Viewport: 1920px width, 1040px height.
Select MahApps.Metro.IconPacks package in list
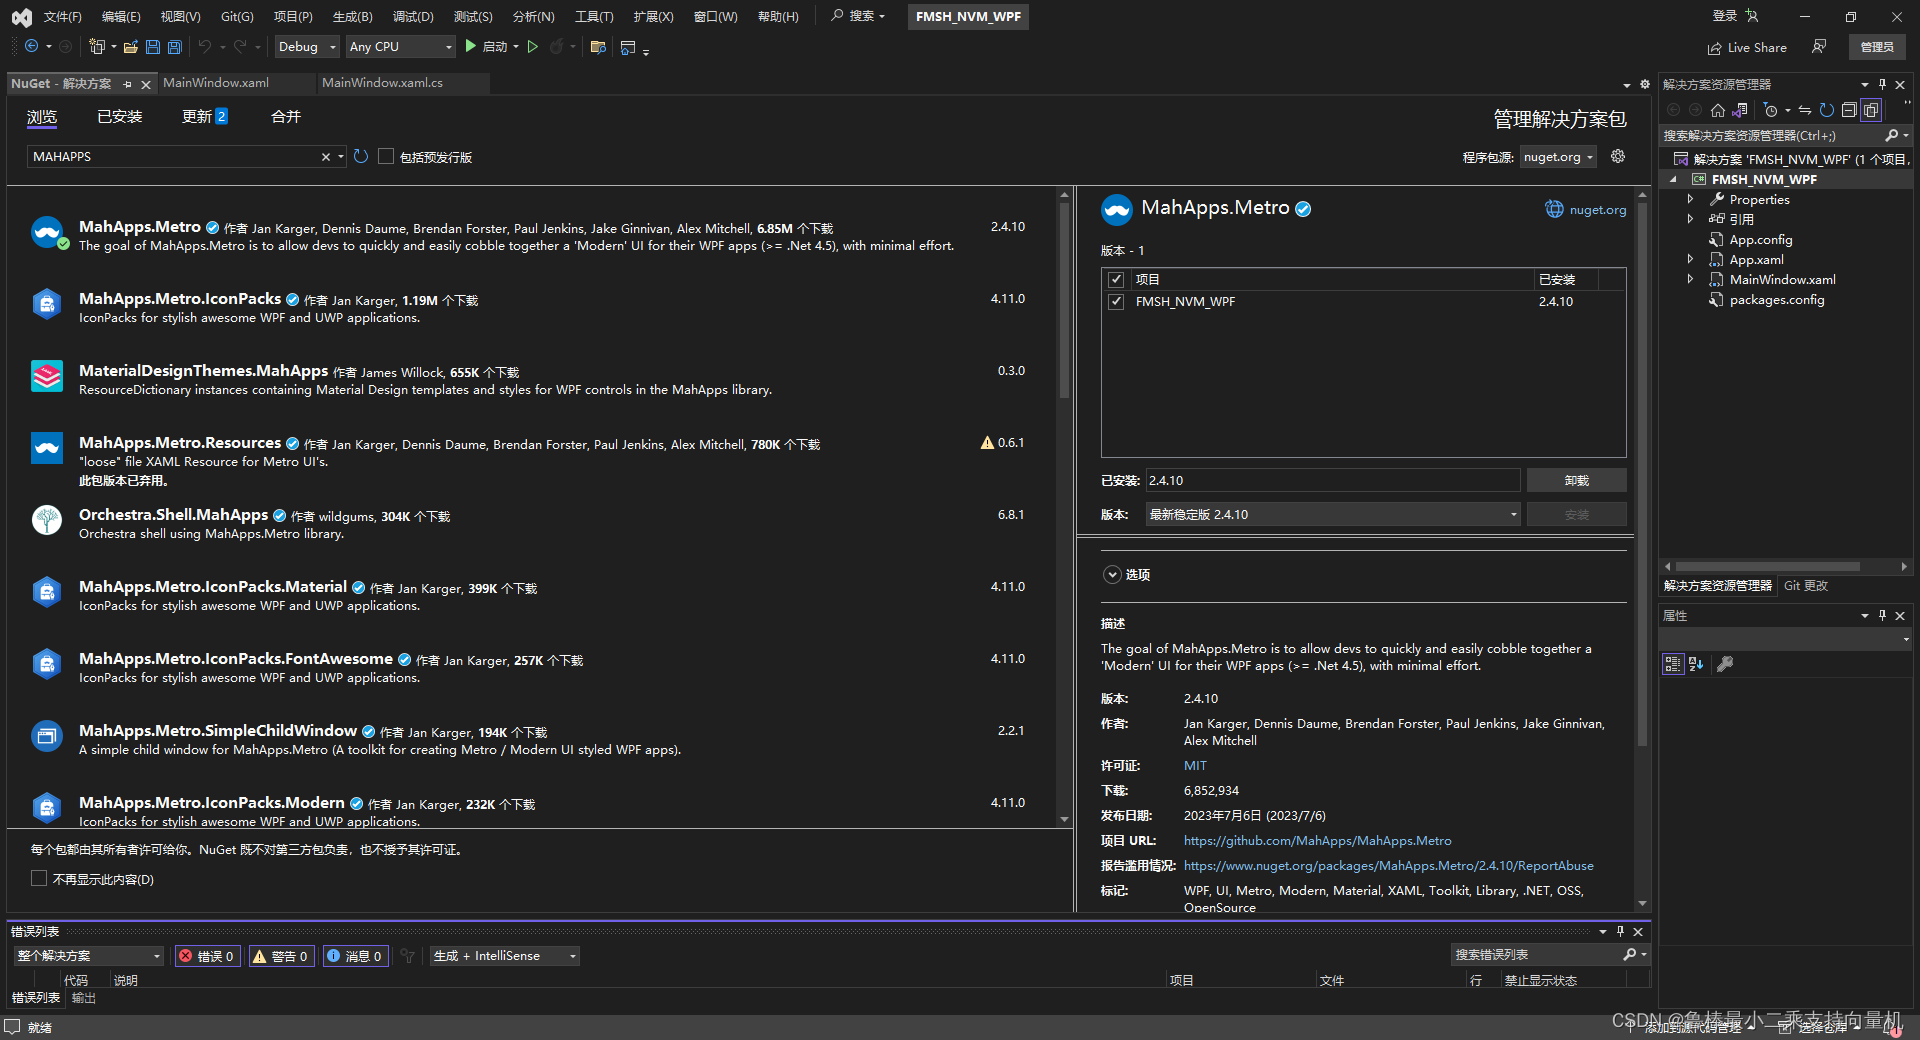pos(530,308)
